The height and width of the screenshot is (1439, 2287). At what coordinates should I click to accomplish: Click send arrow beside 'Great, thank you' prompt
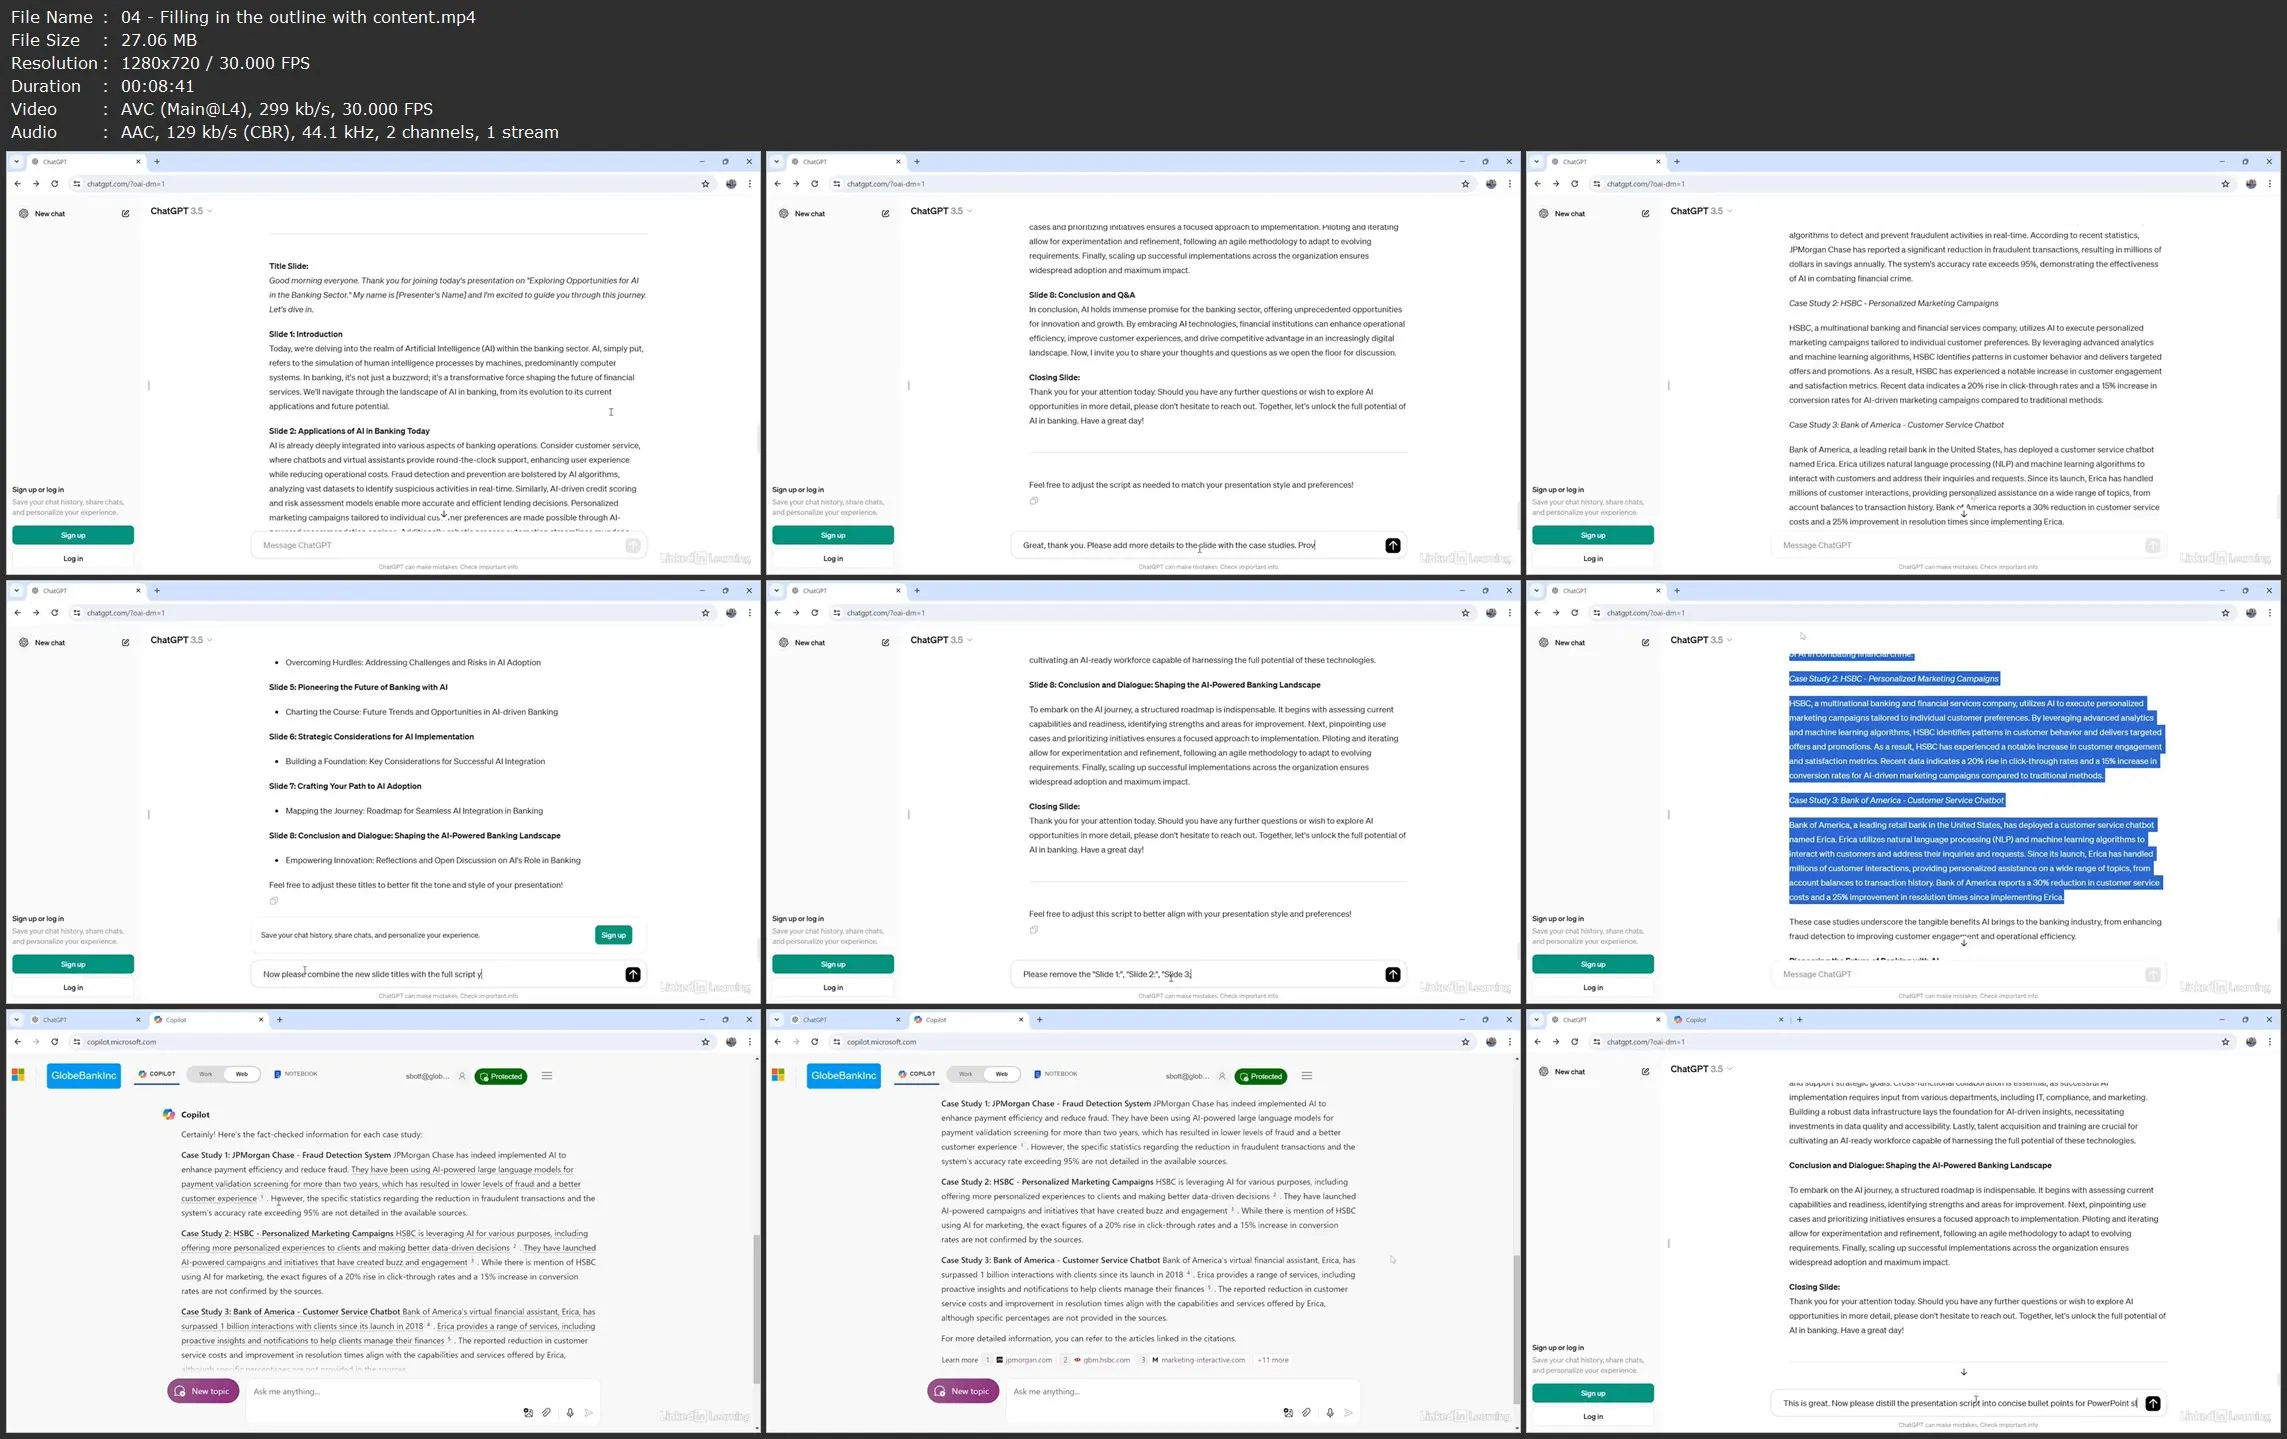tap(1392, 545)
